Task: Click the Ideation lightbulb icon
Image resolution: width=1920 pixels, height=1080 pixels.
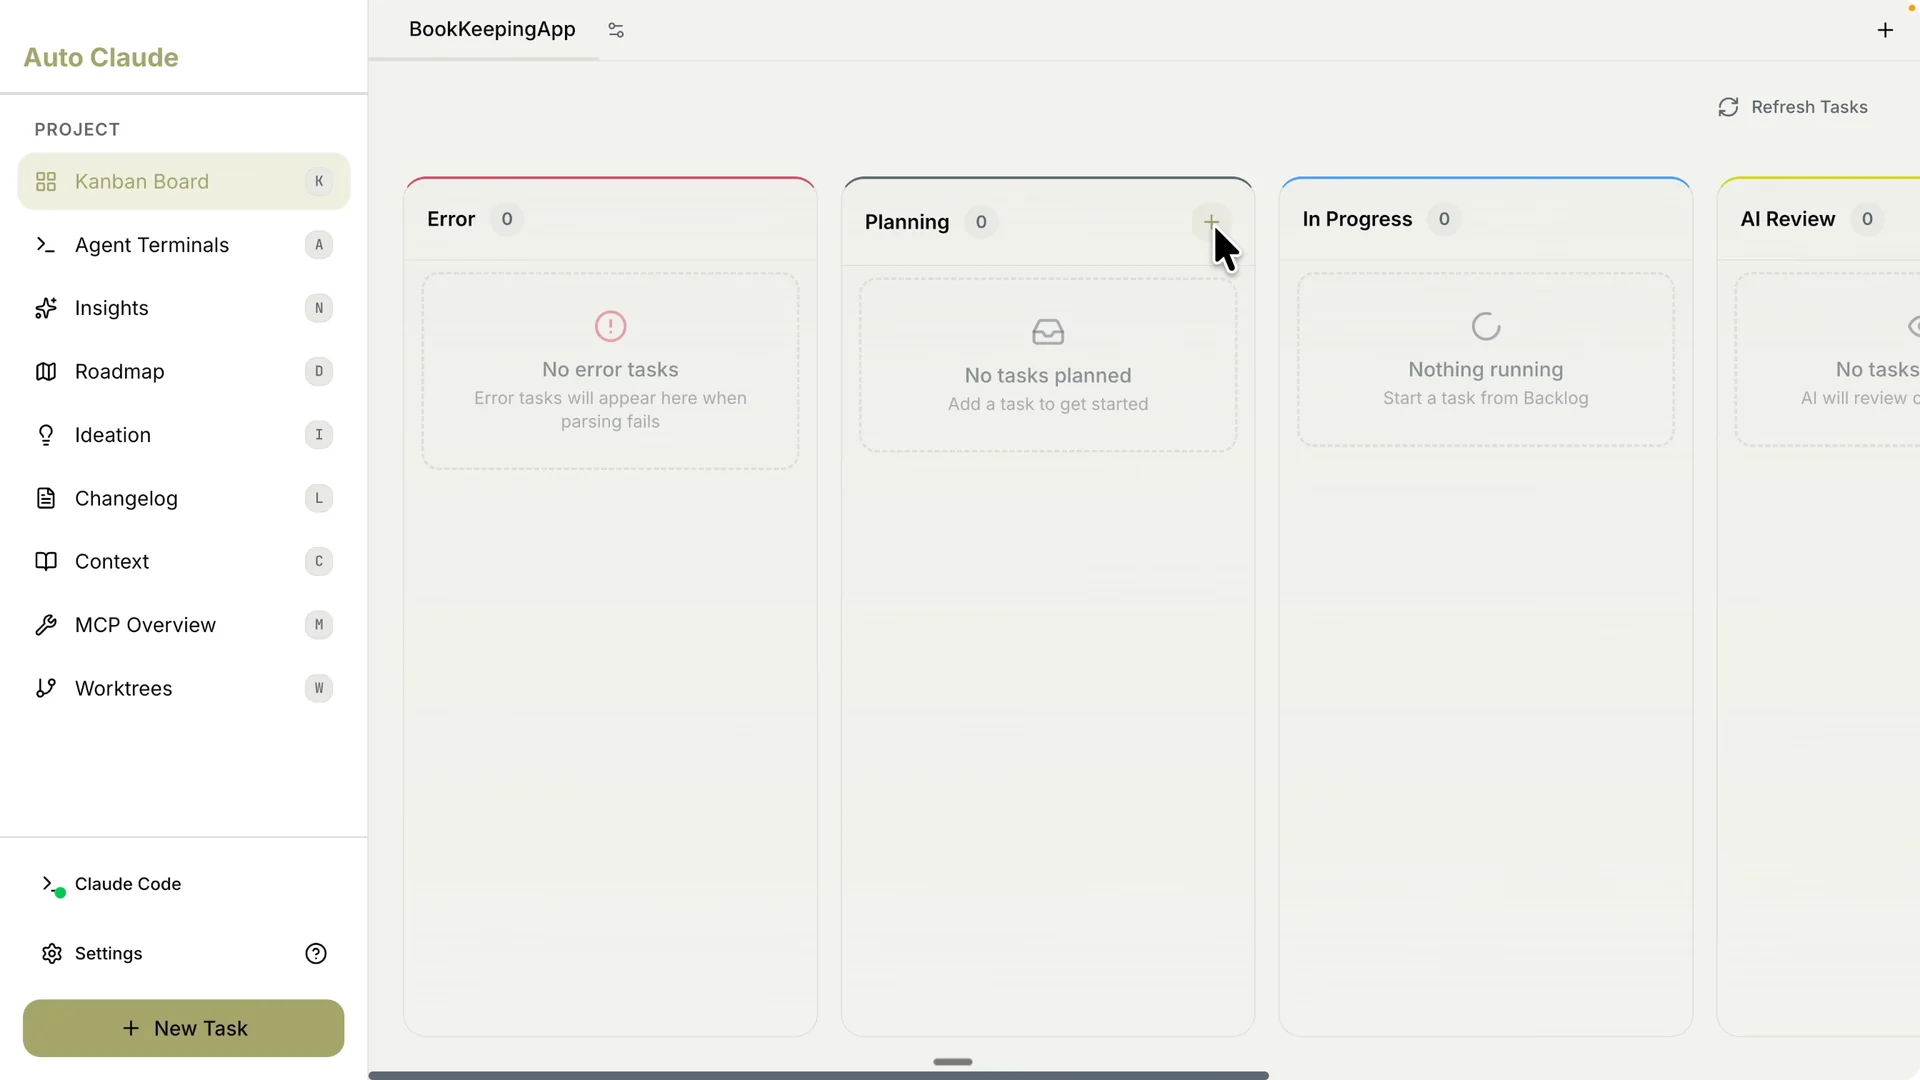Action: pyautogui.click(x=46, y=435)
